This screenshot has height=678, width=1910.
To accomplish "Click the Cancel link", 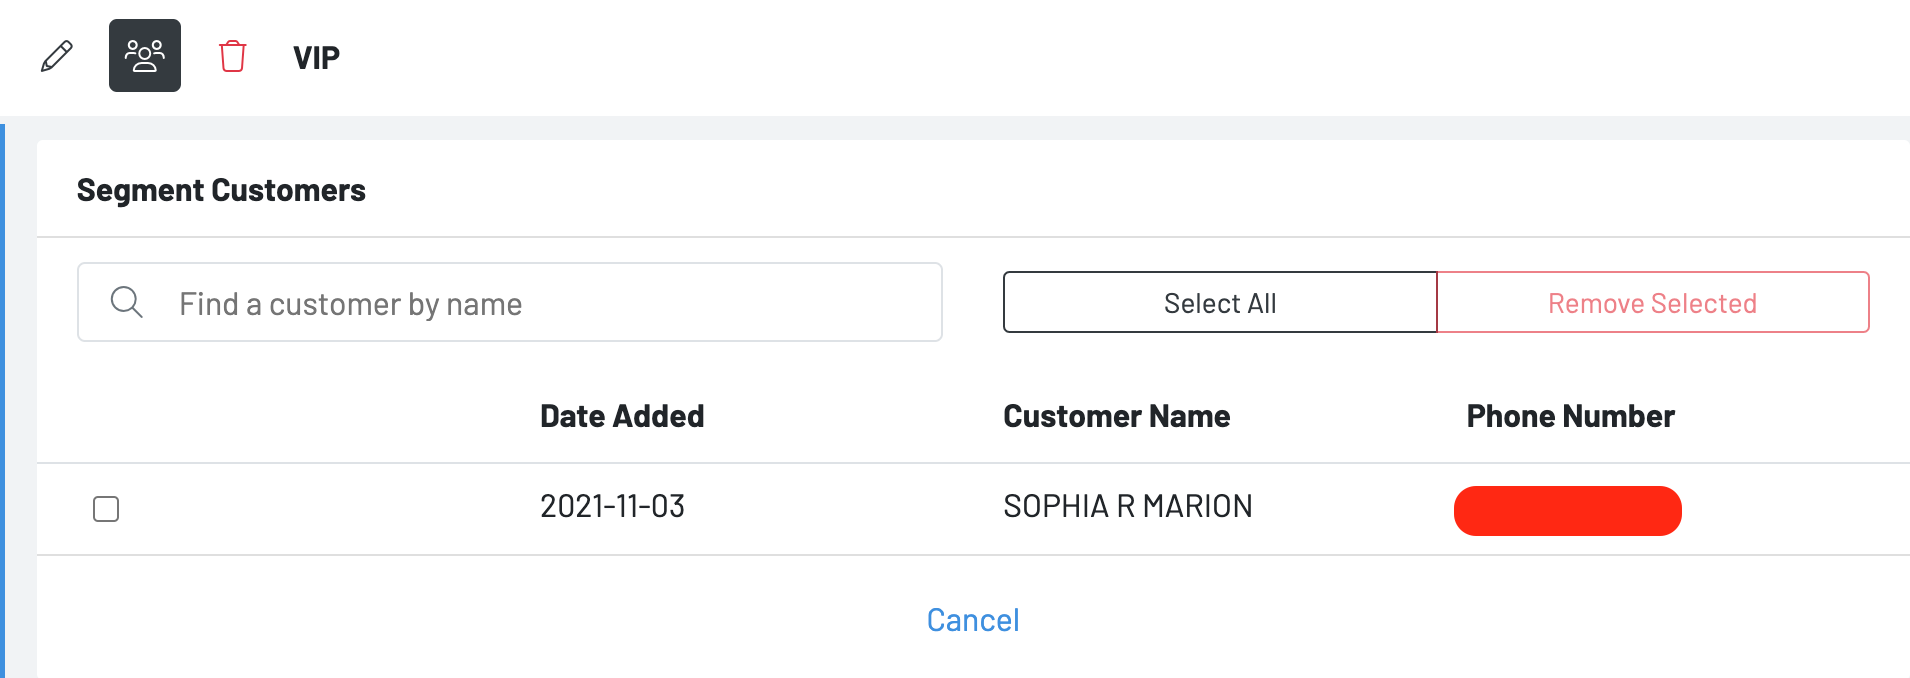I will pyautogui.click(x=973, y=620).
